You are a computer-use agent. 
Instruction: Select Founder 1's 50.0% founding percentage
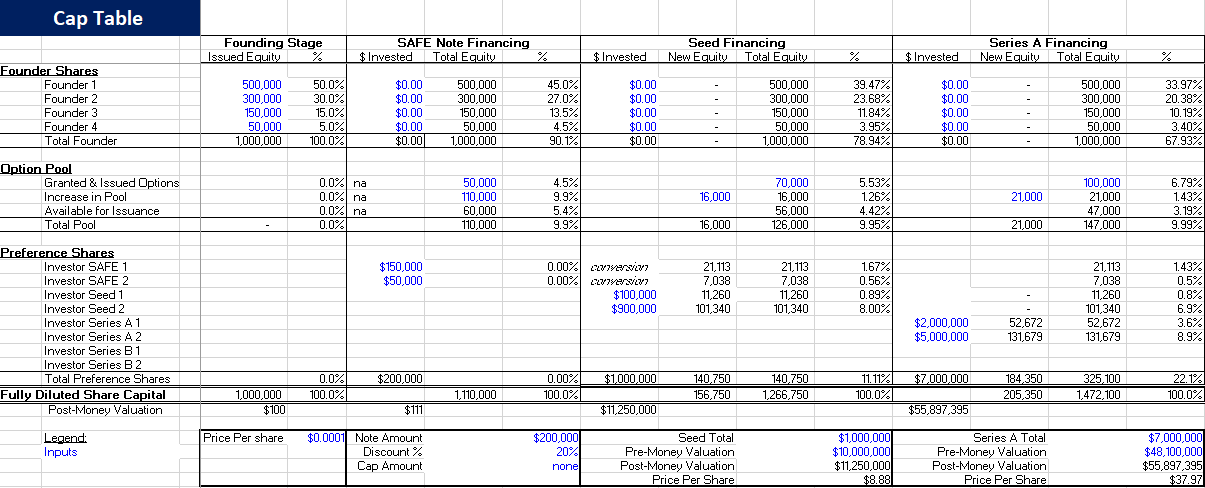click(x=331, y=85)
